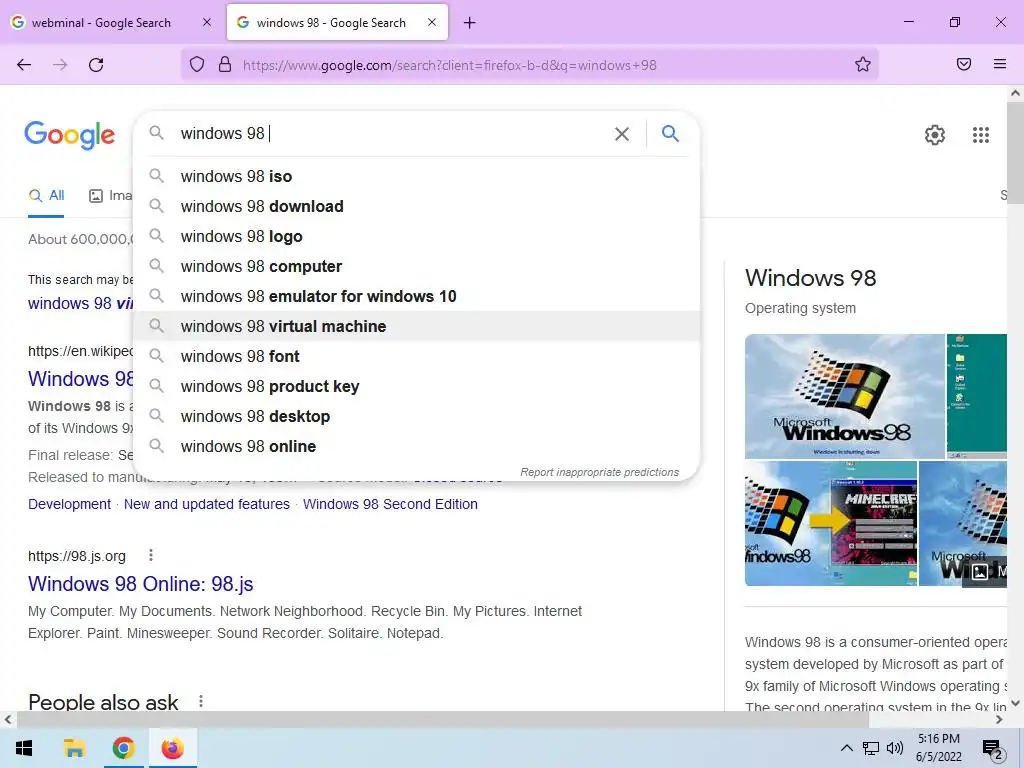Open a new browser tab
Viewport: 1024px width, 768px height.
tap(470, 23)
